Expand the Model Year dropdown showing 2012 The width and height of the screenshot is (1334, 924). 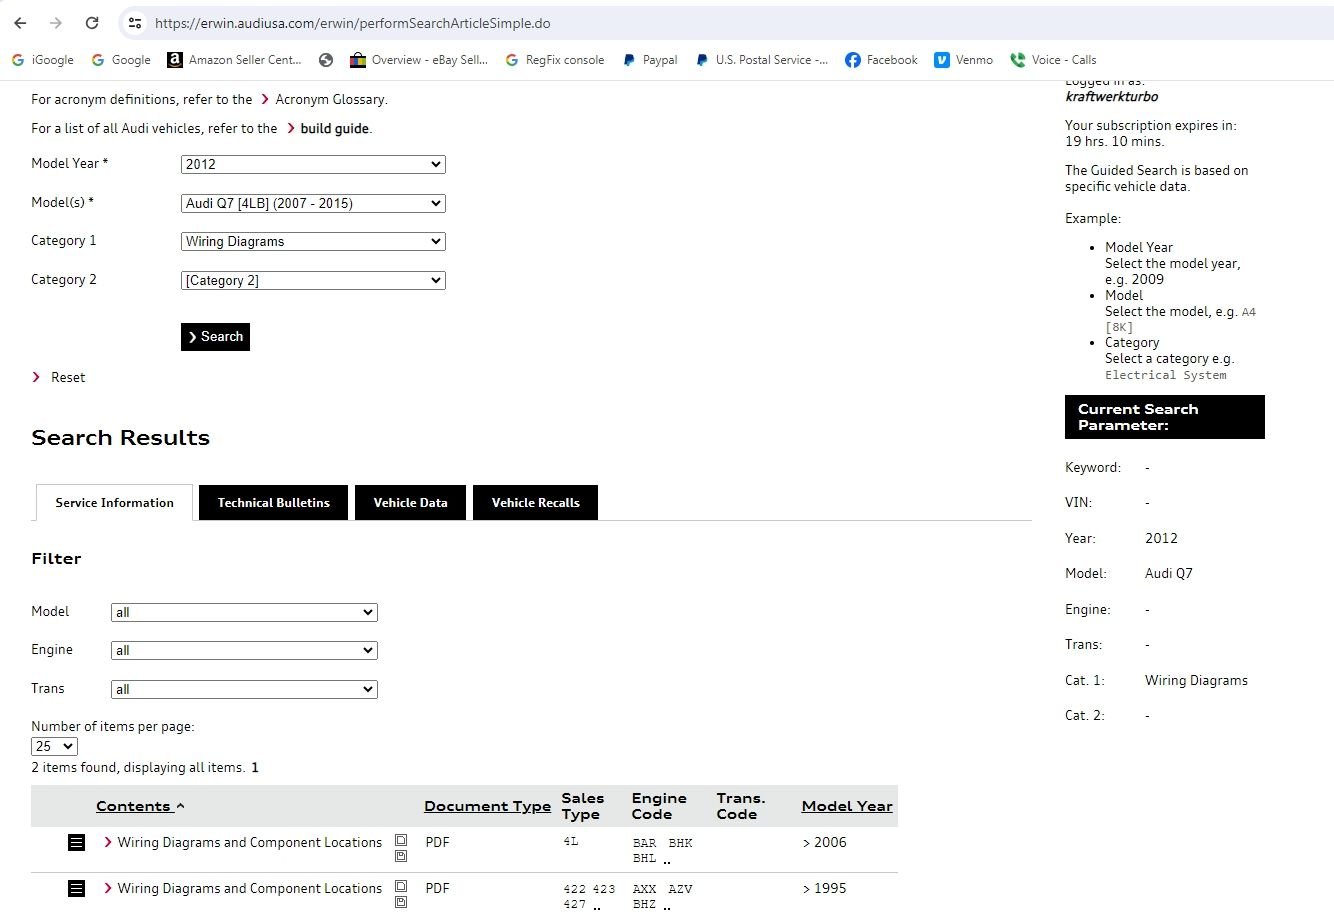pos(313,165)
